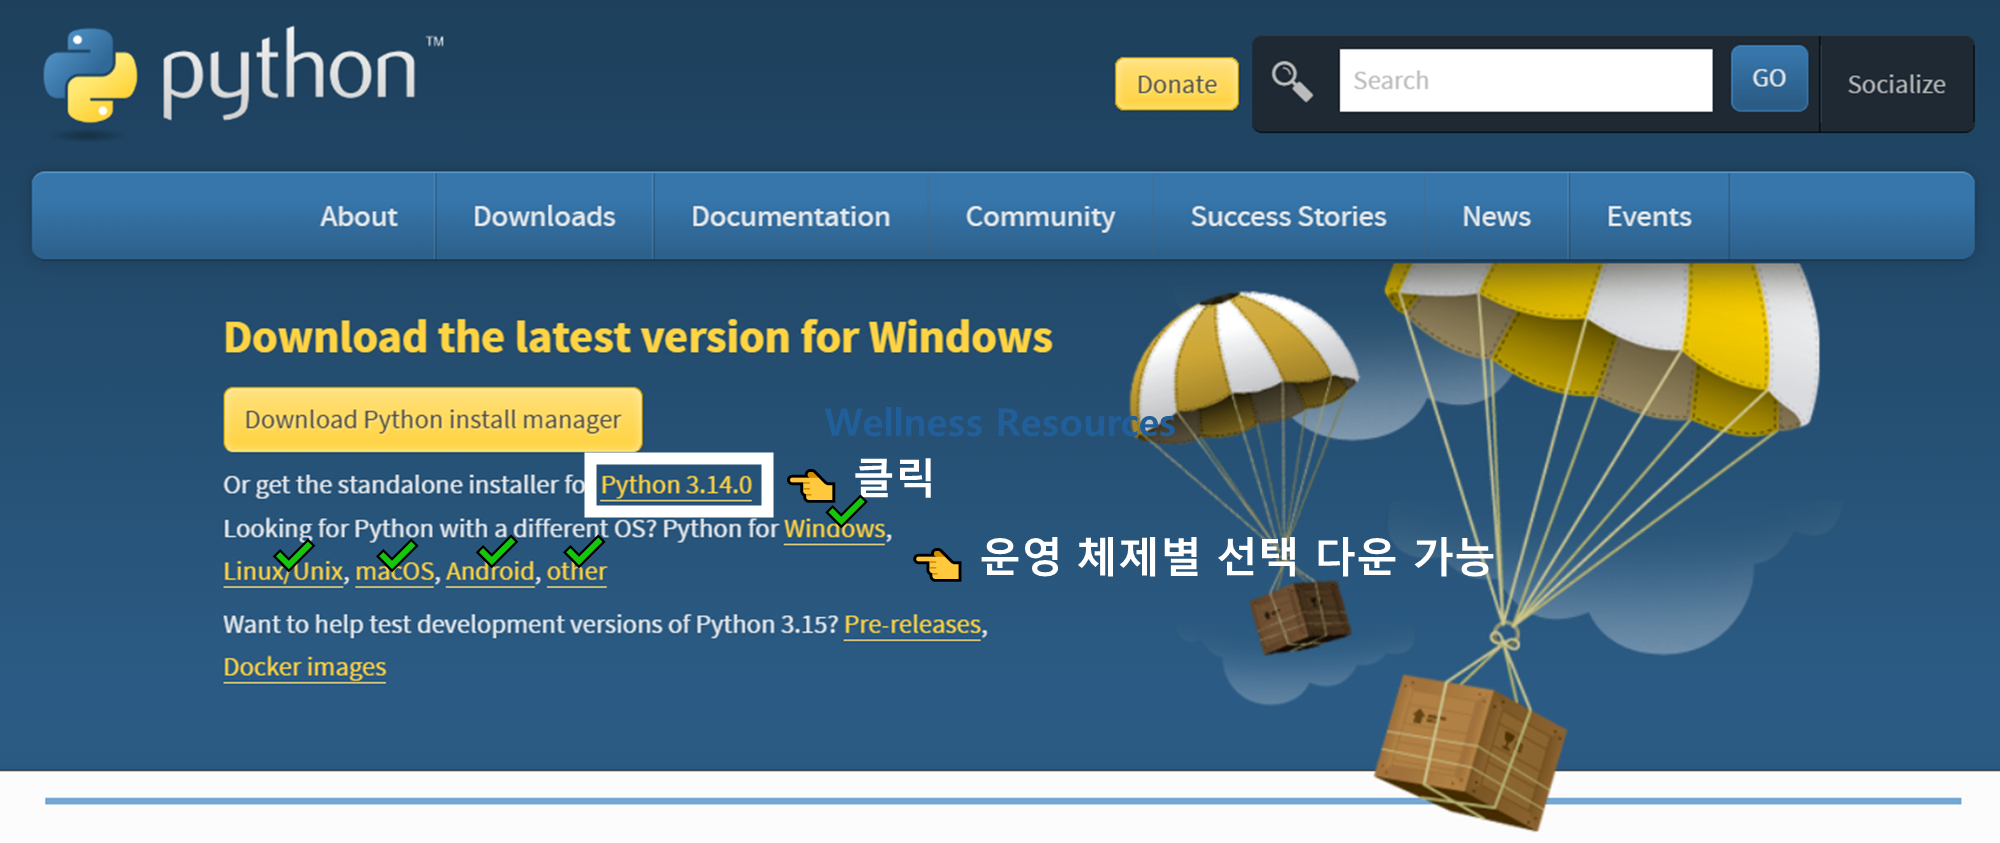
Task: Focus the Search input field
Action: pyautogui.click(x=1525, y=80)
